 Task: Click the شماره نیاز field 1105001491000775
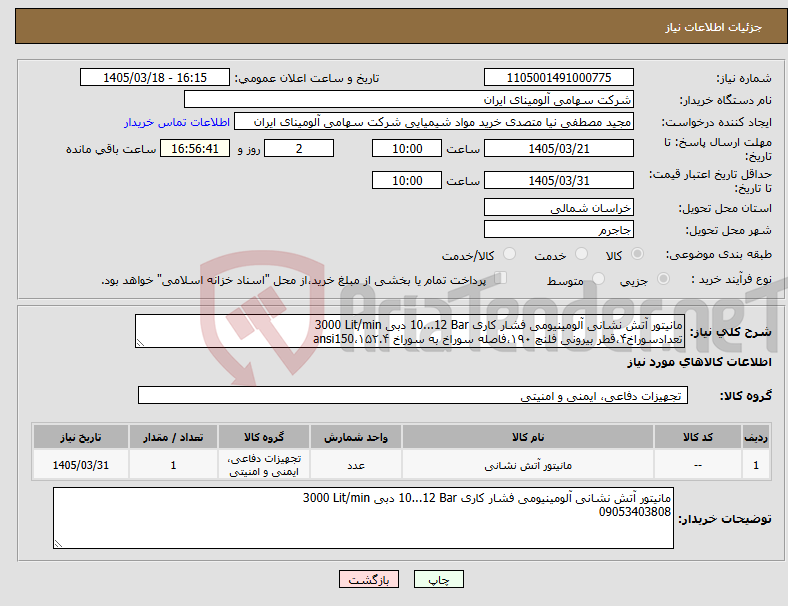tap(558, 77)
